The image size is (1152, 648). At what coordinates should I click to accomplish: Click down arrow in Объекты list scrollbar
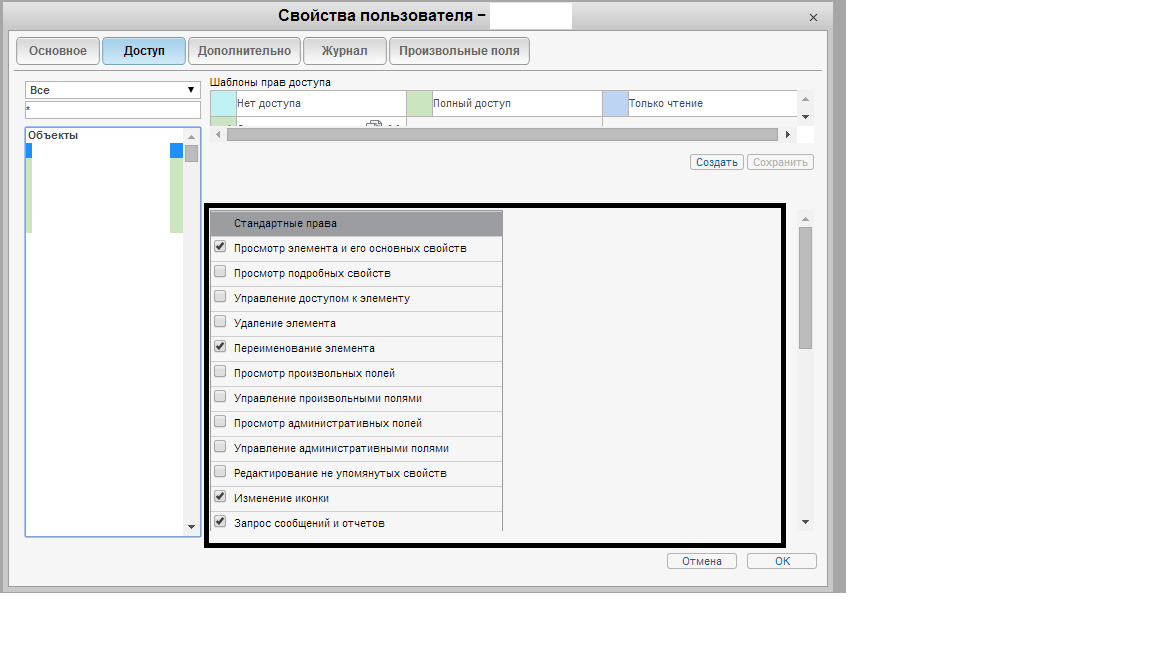tap(191, 526)
